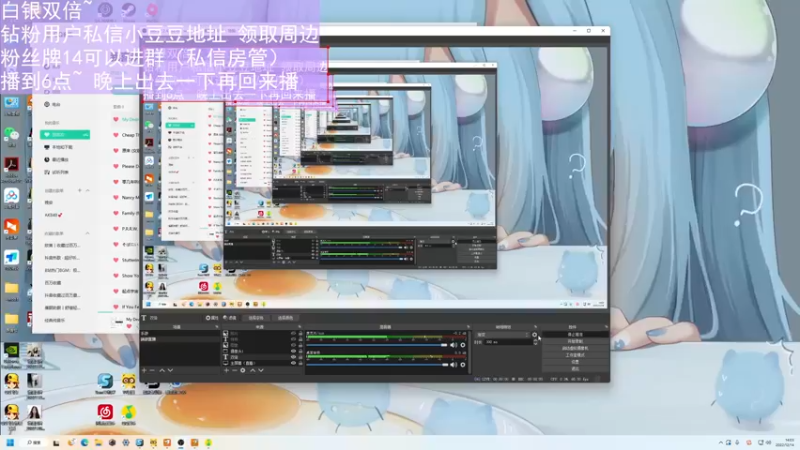Screen dimensions: 800x450
Task: Open NVIDIA GeForce desktop shortcut
Action: click(x=11, y=351)
